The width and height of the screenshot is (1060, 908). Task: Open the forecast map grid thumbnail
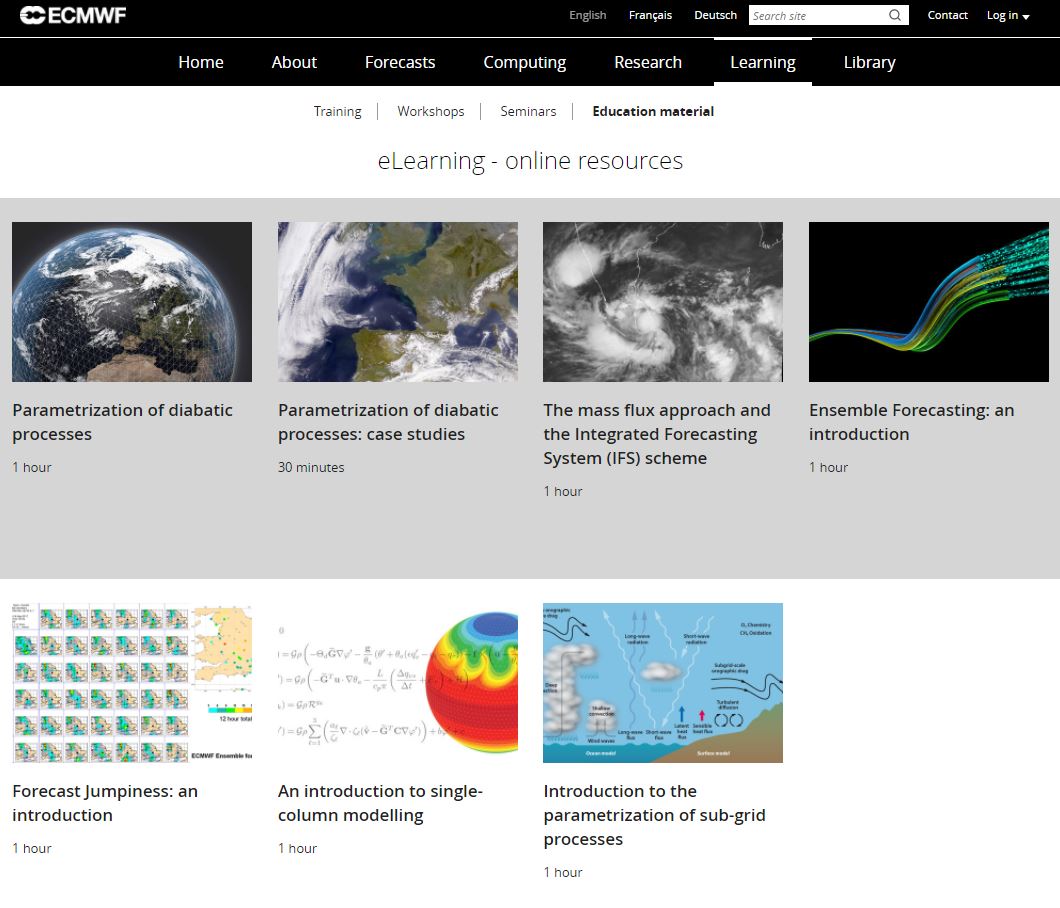click(x=132, y=683)
